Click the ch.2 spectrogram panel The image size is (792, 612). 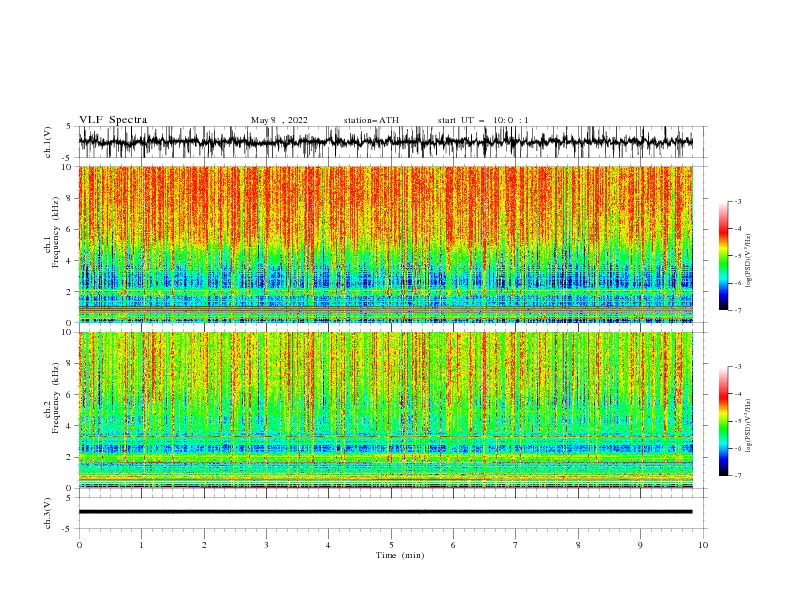(x=385, y=410)
